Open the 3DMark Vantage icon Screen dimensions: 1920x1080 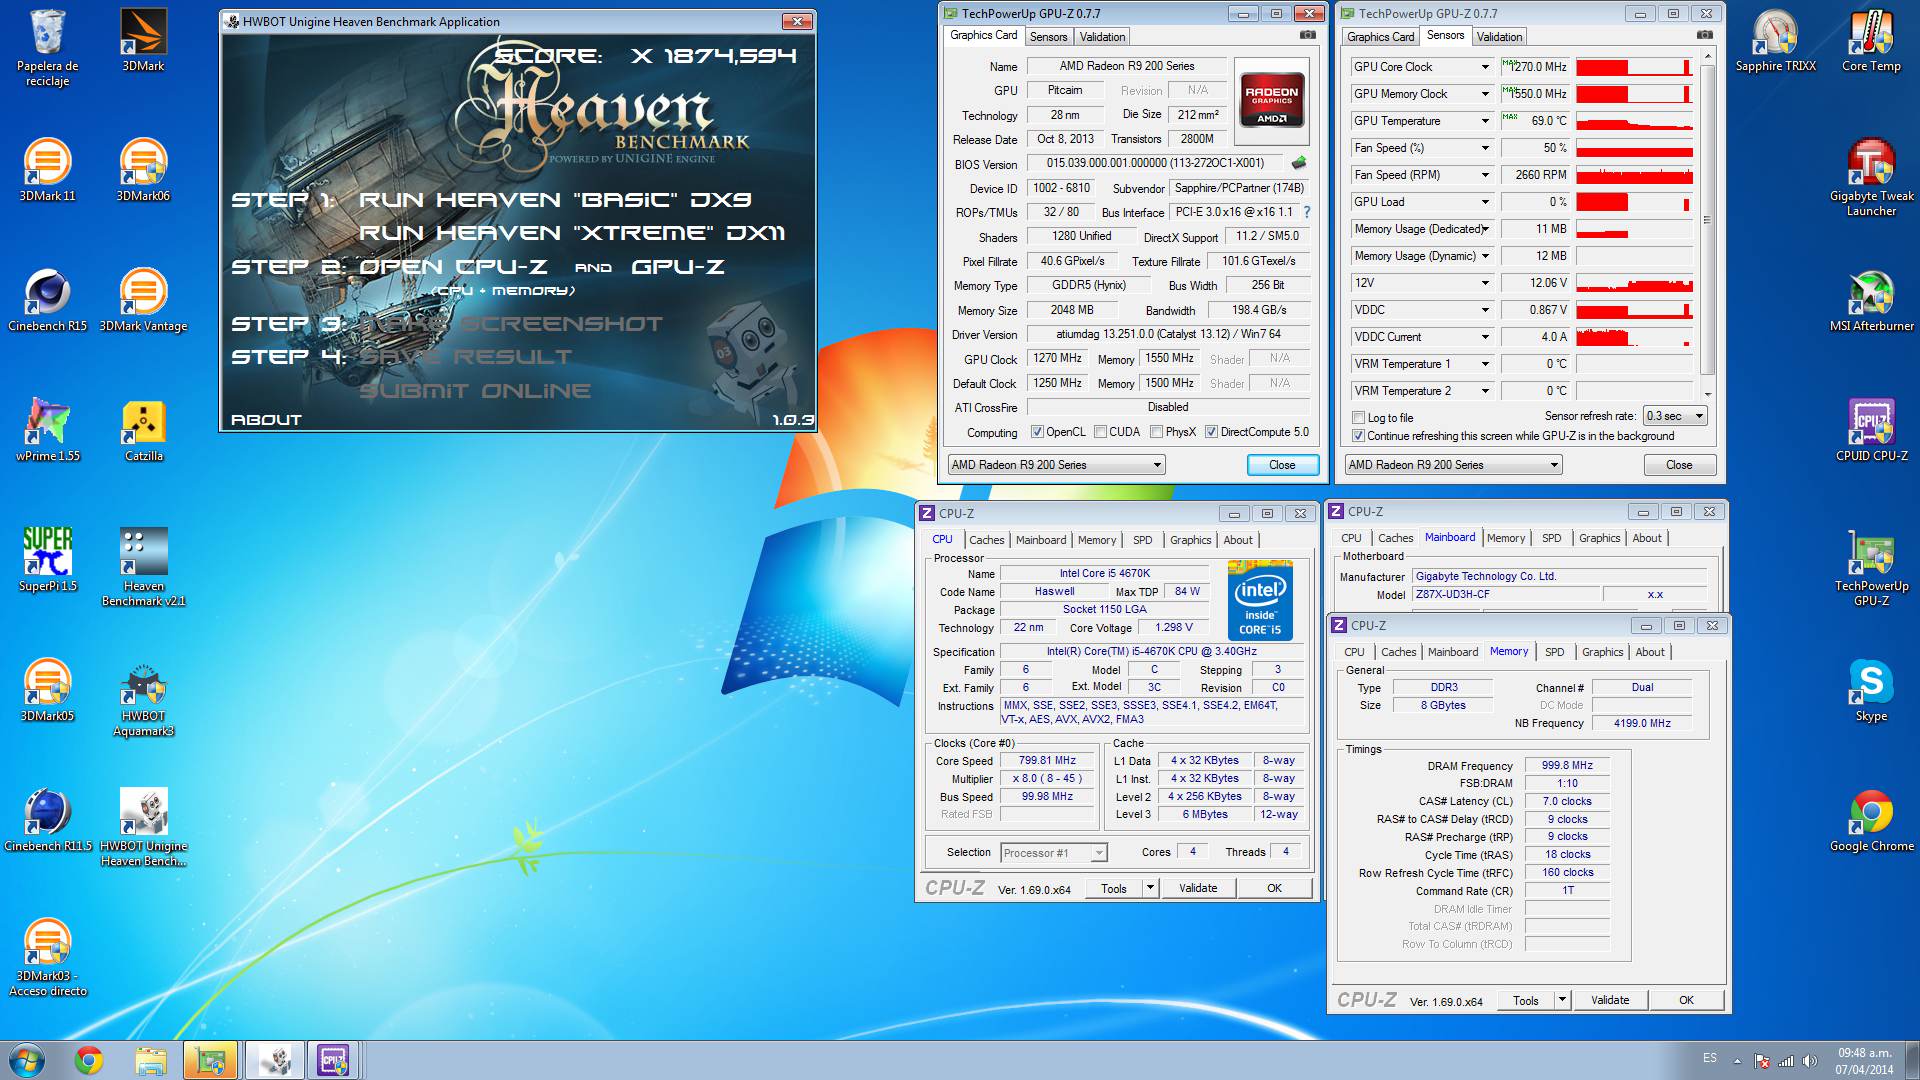point(143,300)
